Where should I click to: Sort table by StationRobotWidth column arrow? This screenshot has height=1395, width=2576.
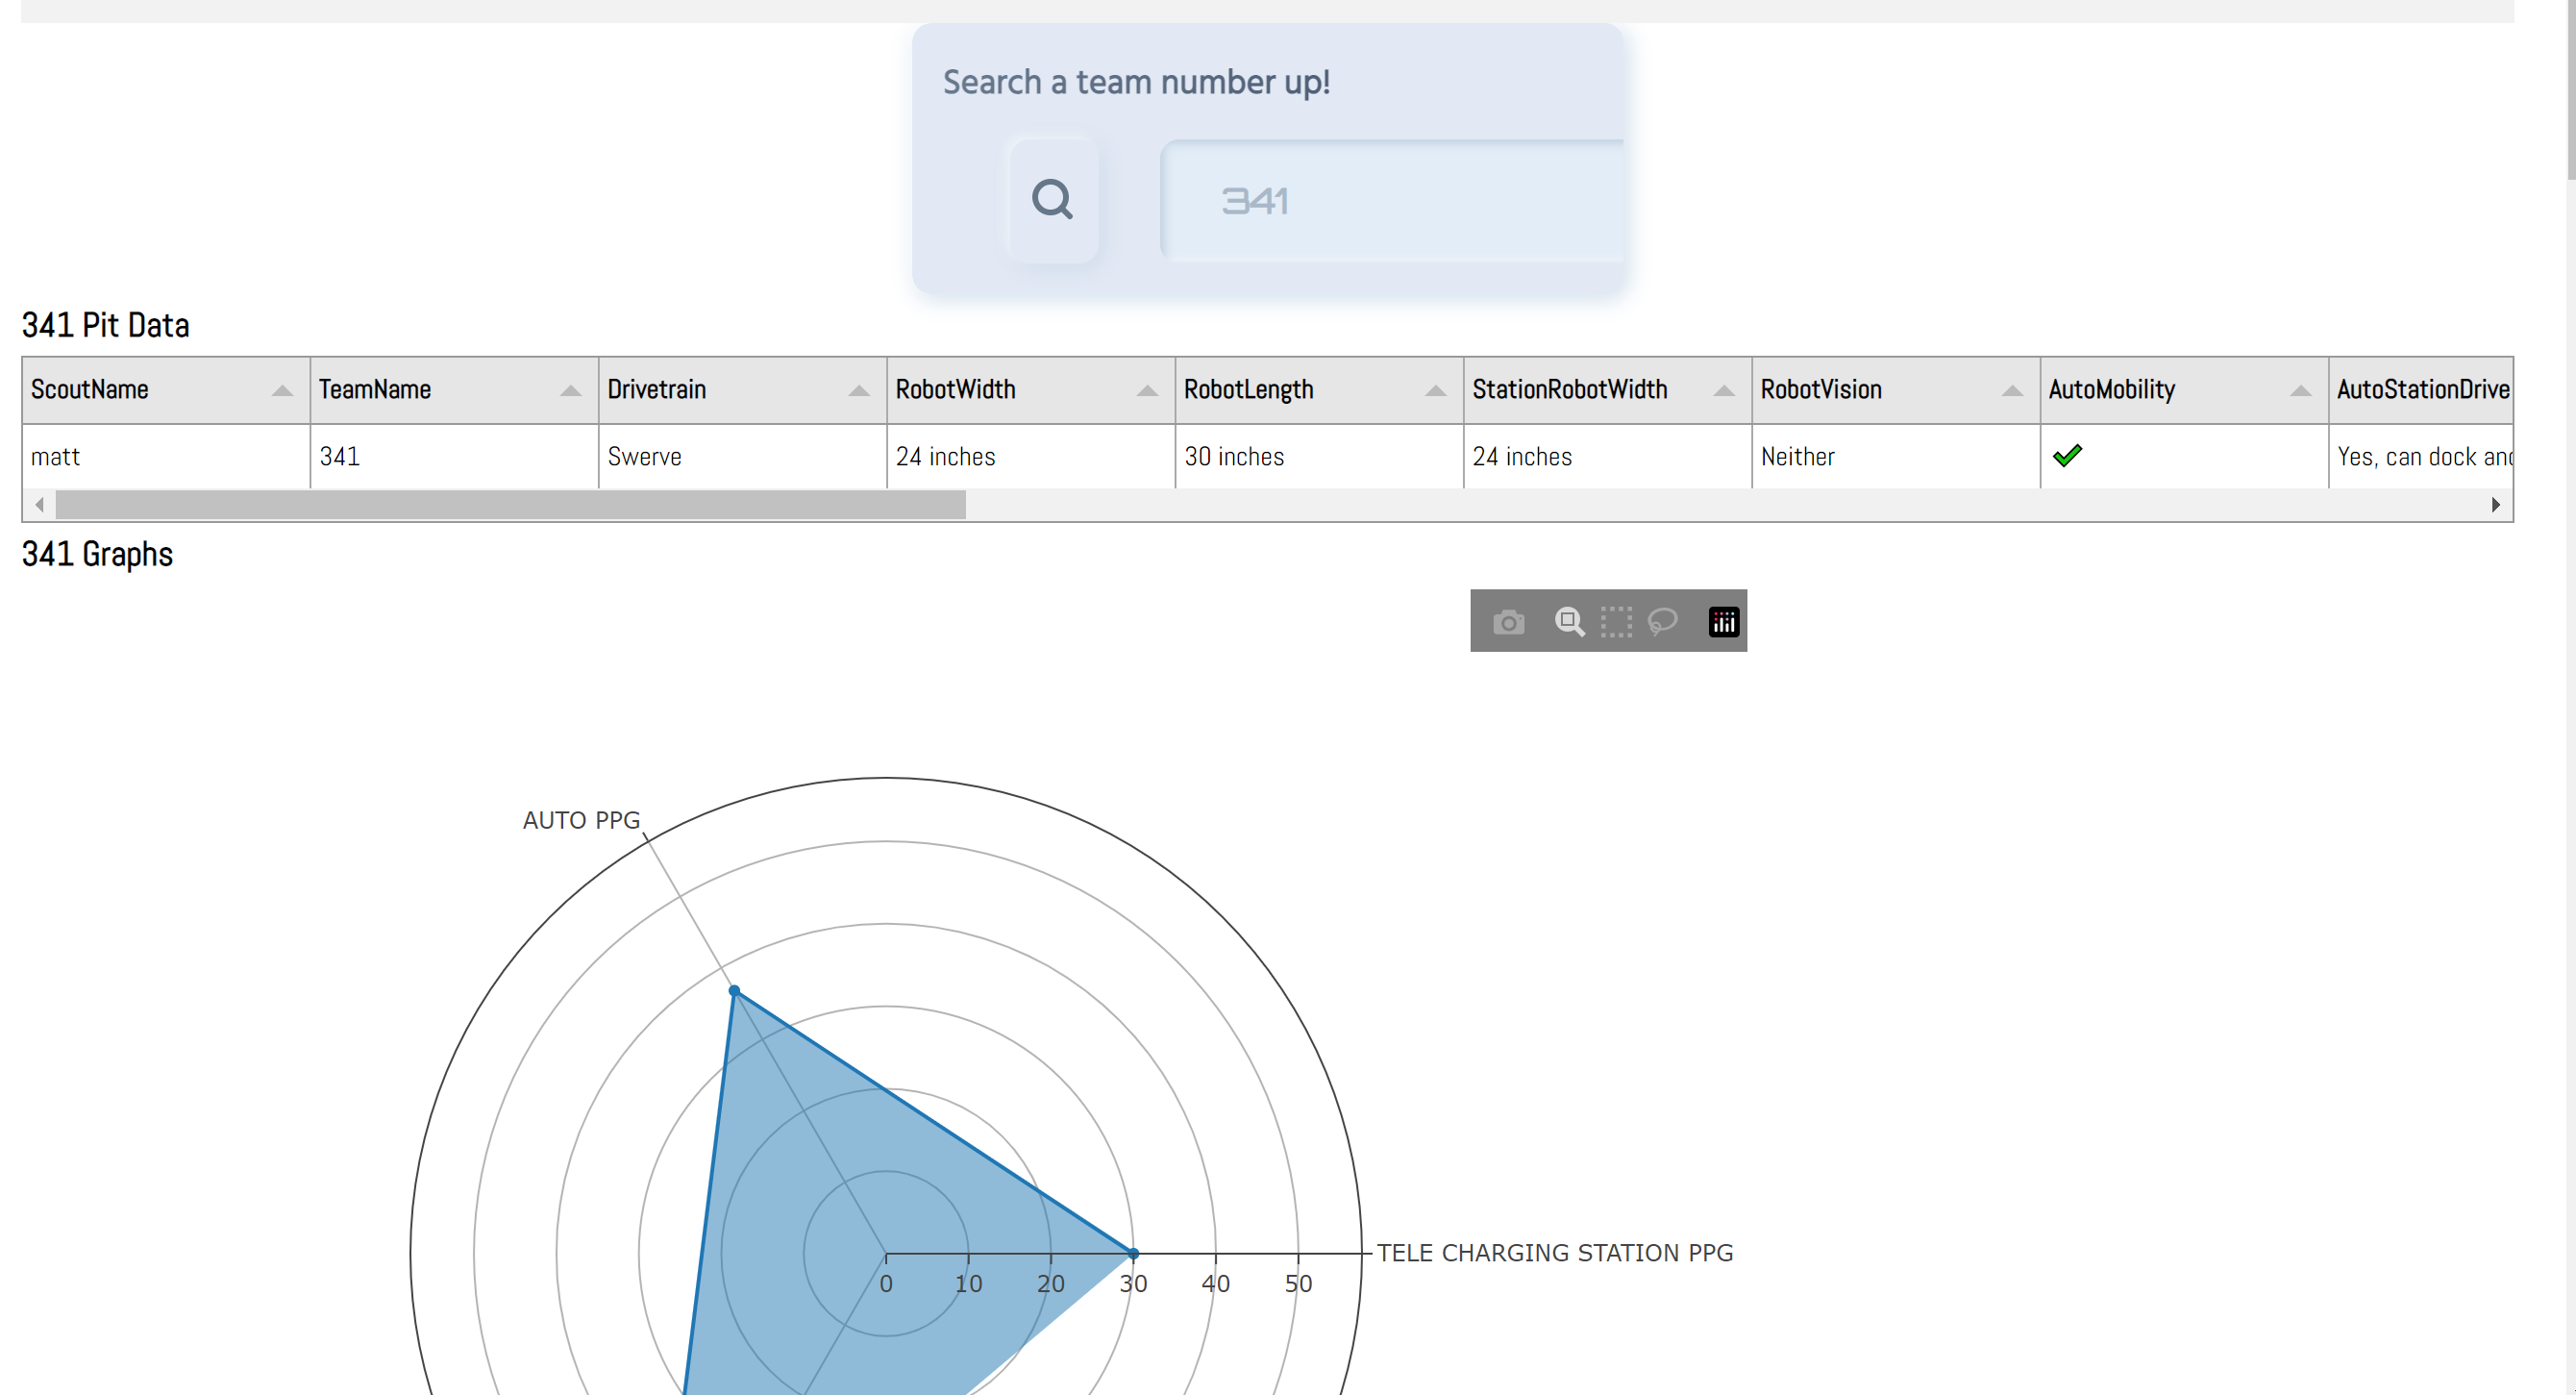(1723, 390)
